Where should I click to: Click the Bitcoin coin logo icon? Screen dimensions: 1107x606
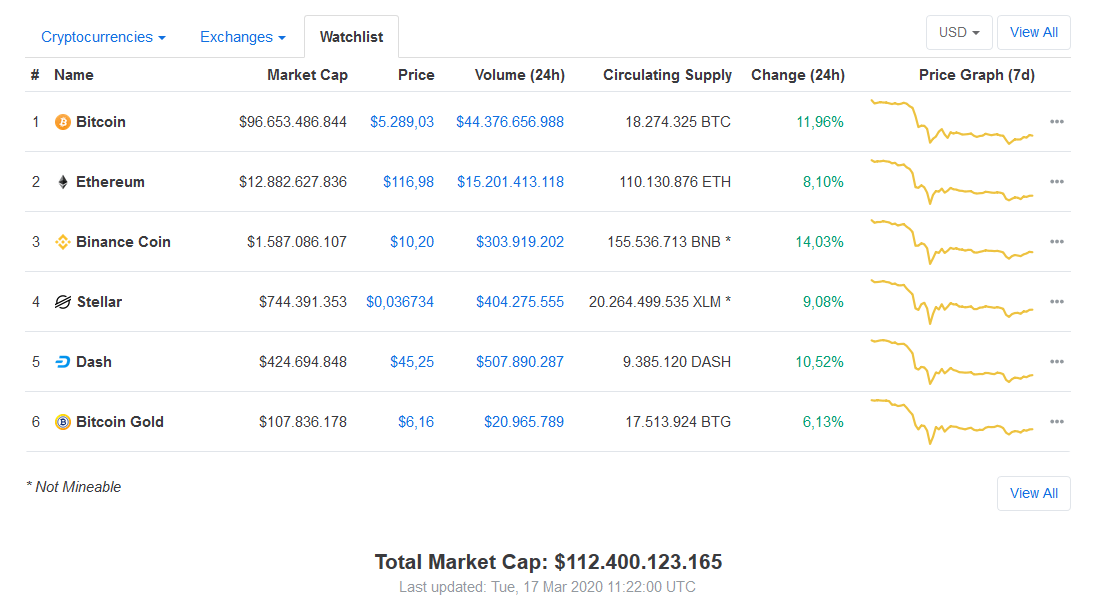[x=63, y=122]
